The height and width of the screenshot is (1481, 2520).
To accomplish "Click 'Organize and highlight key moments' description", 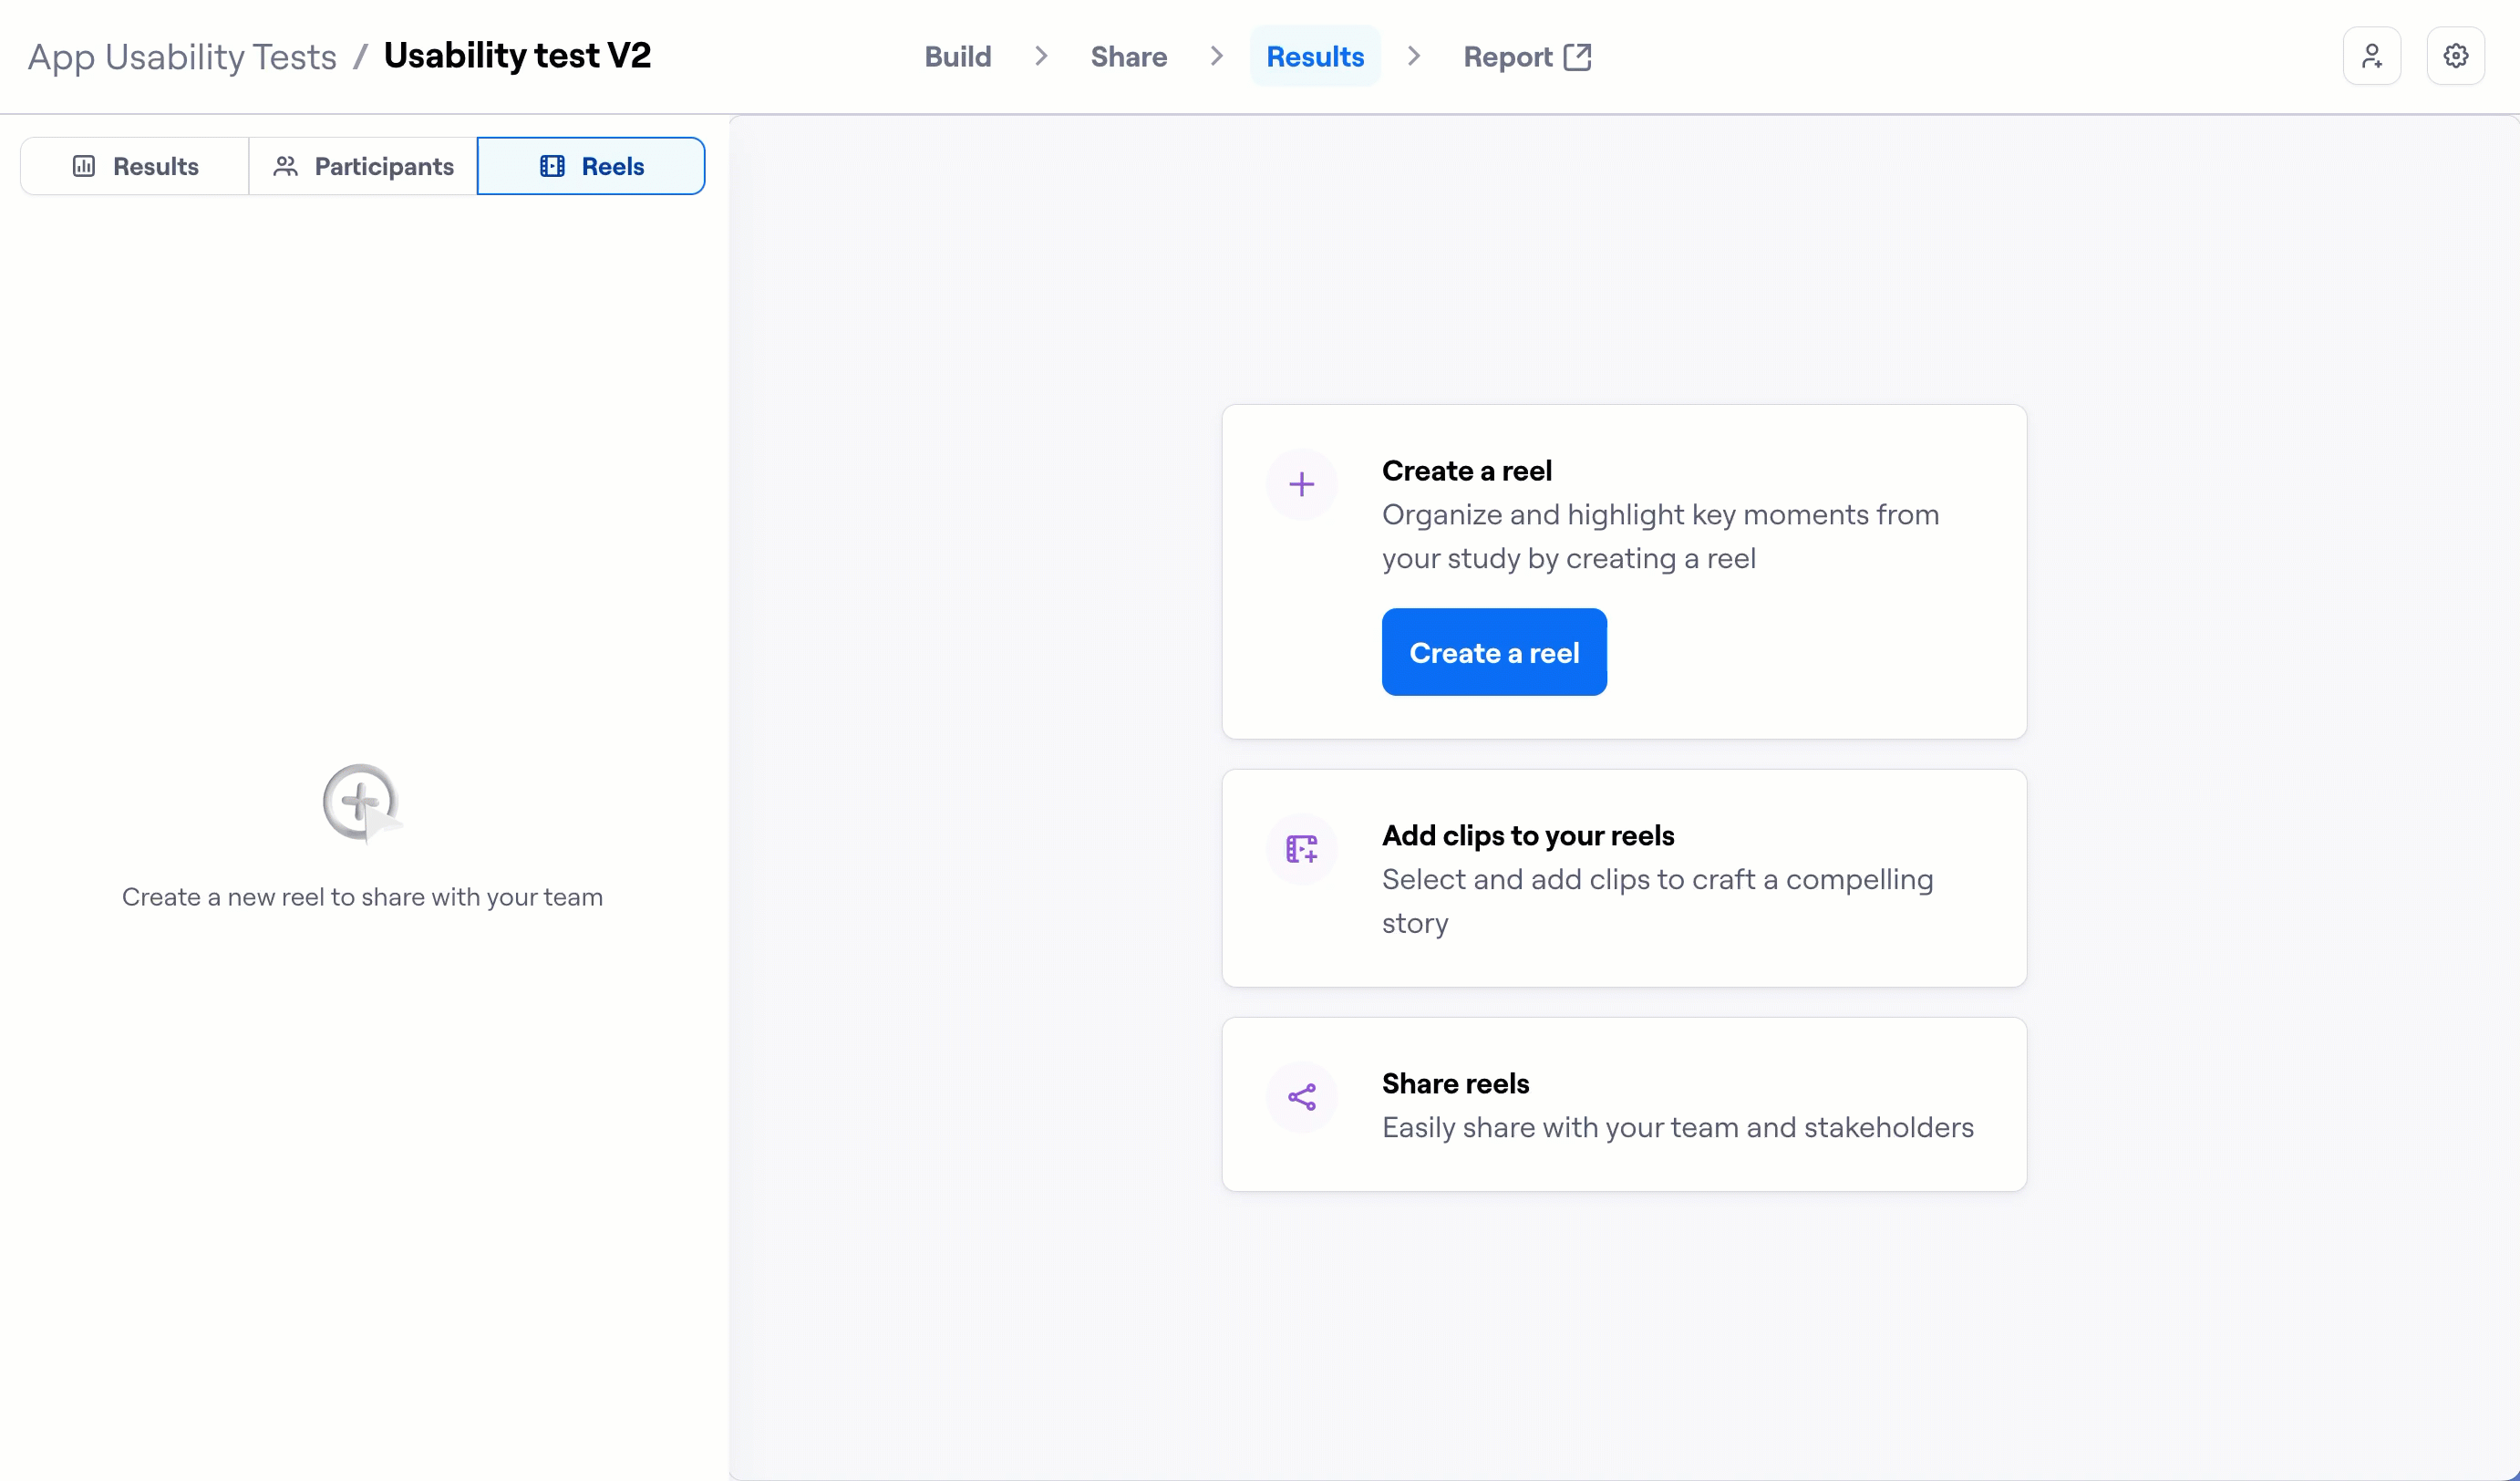I will point(1660,536).
